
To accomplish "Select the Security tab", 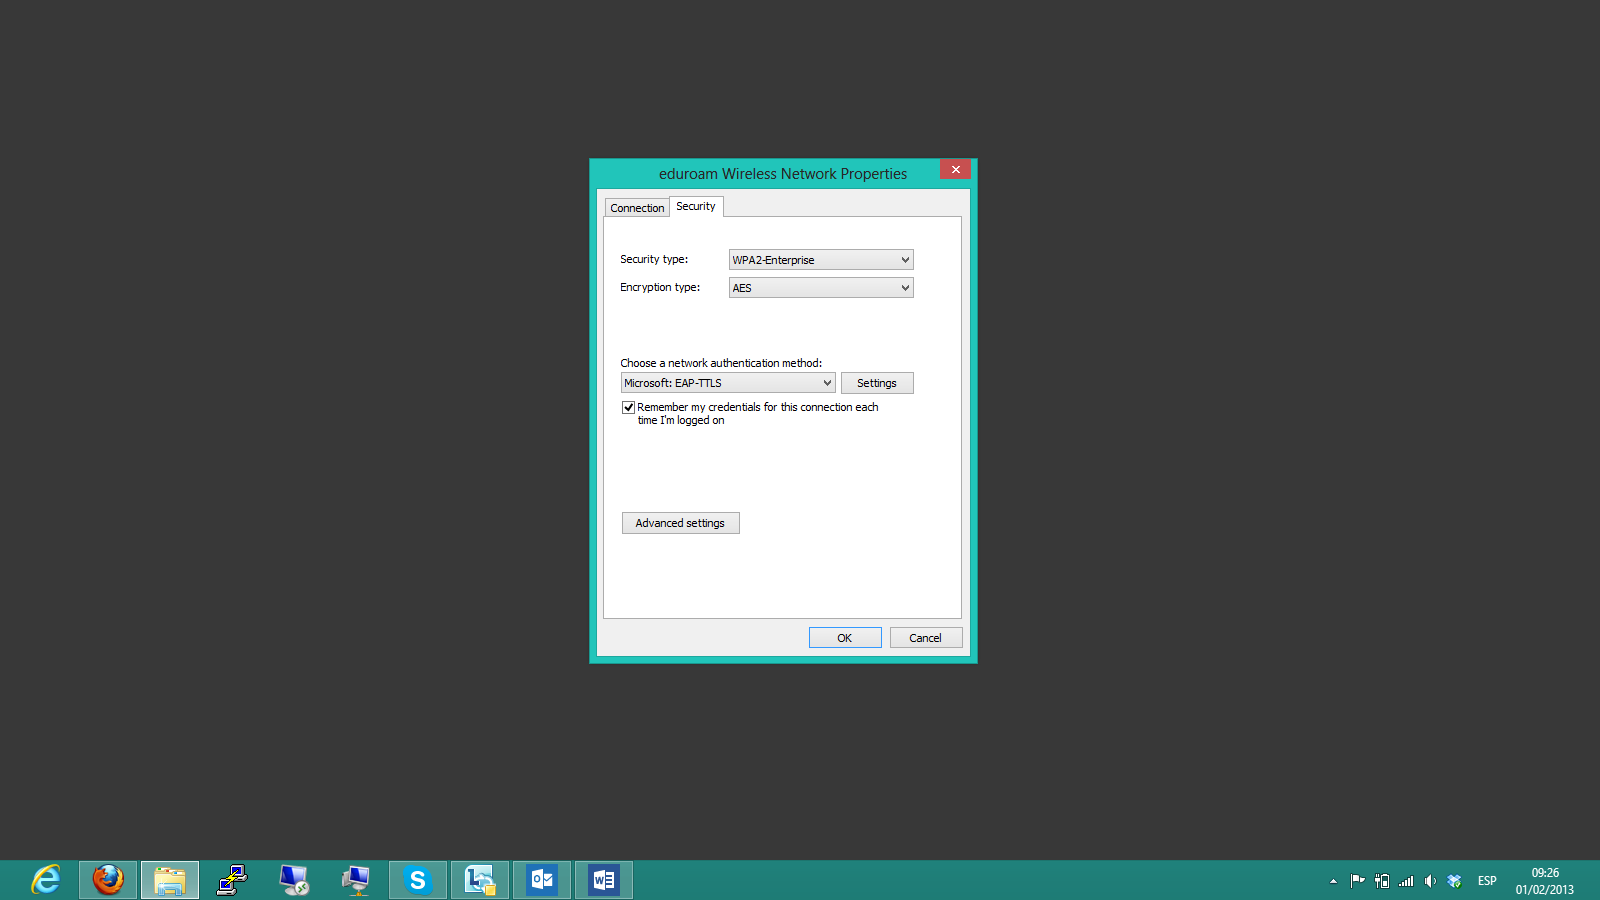I will tap(696, 207).
